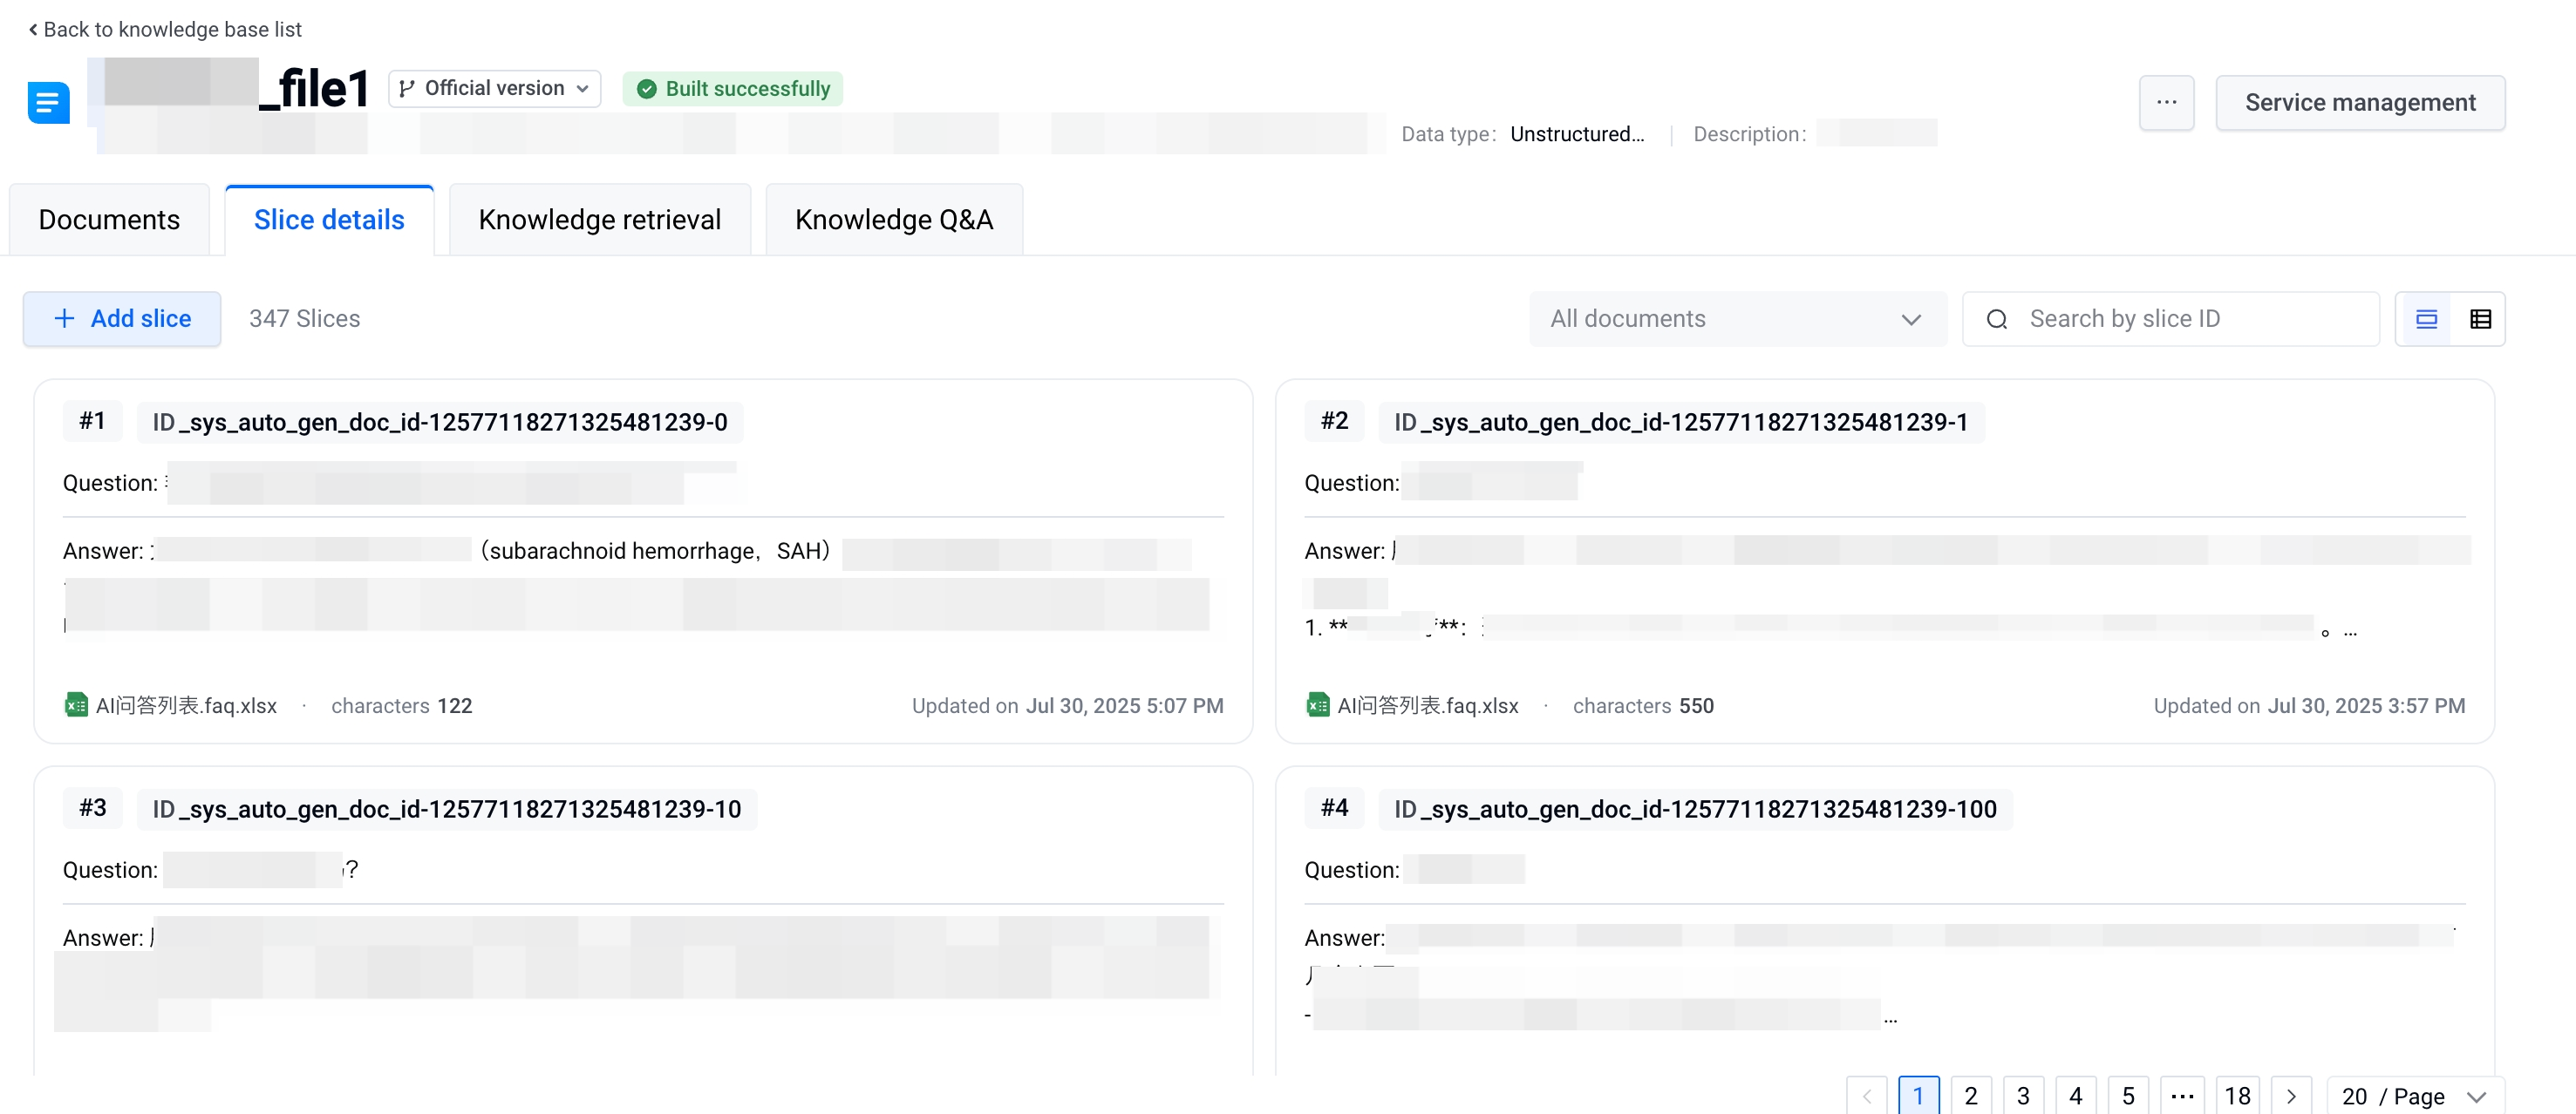Switch to the Documents tab
The height and width of the screenshot is (1114, 2576).
click(x=109, y=220)
